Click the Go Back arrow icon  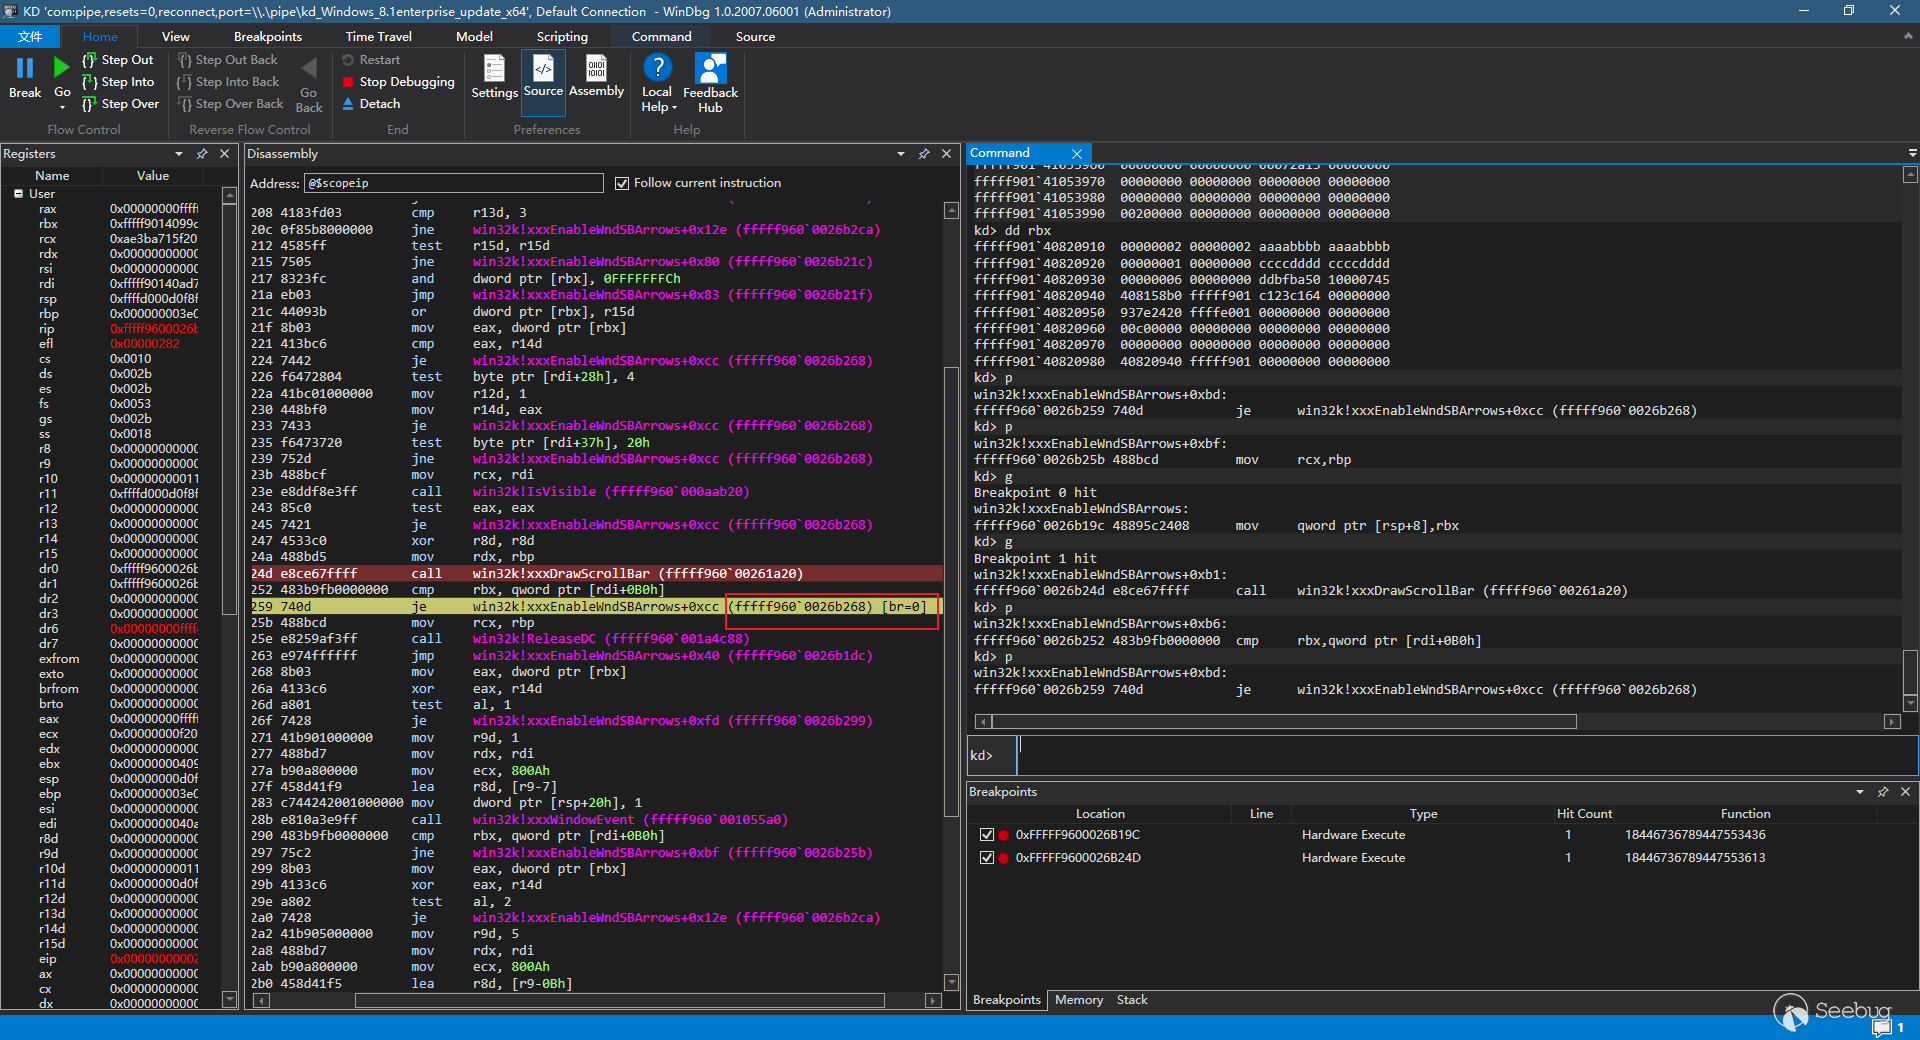(309, 68)
